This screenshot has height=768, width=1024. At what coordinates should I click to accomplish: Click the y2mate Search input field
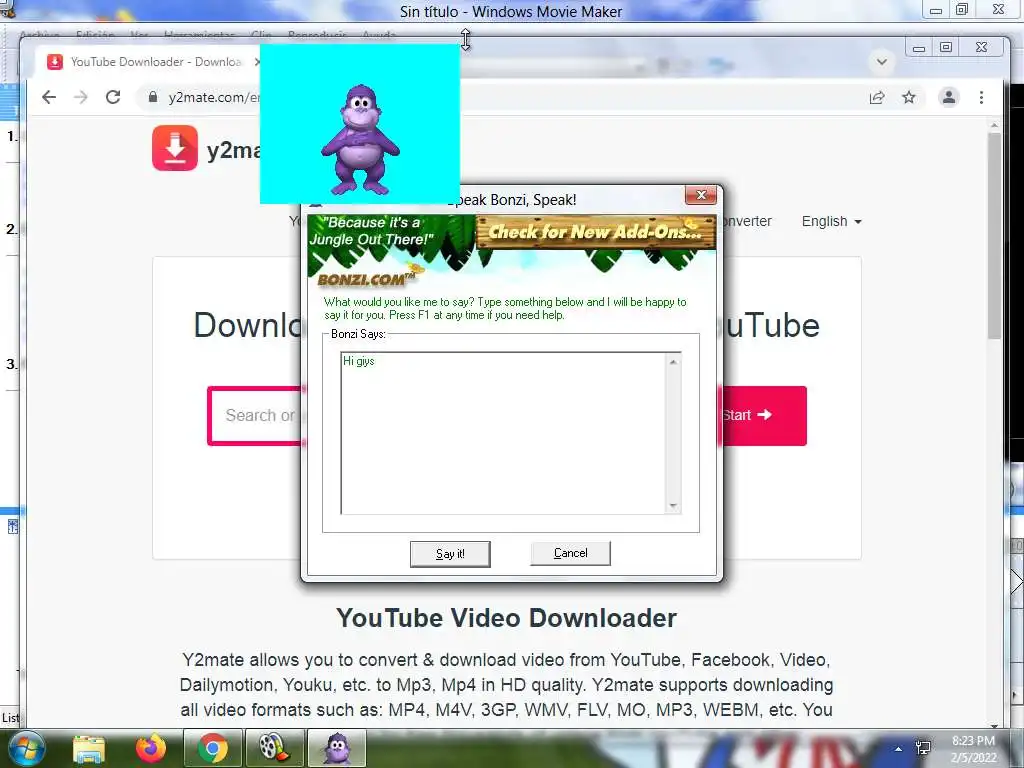[x=256, y=415]
